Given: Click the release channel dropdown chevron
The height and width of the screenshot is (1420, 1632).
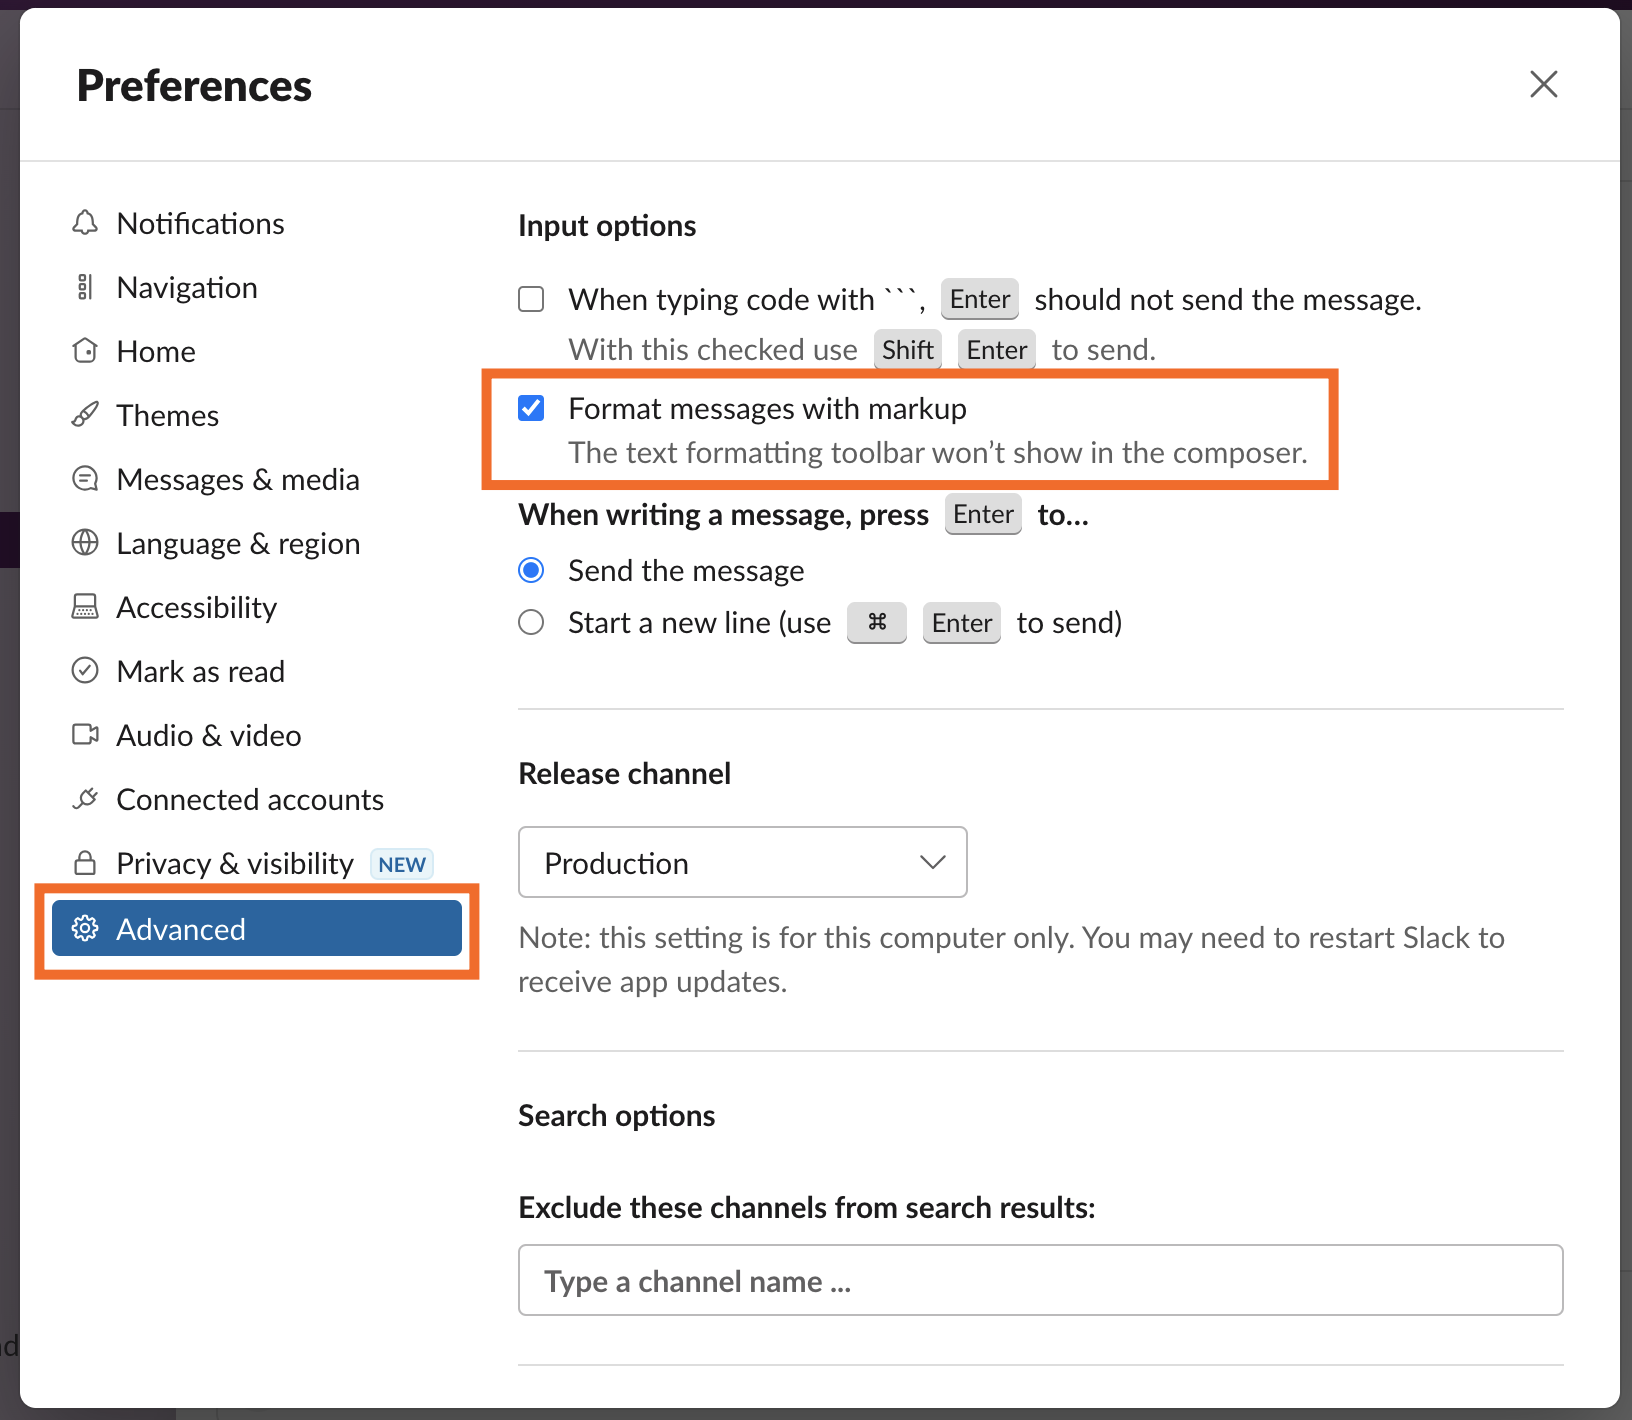Looking at the screenshot, I should pos(932,862).
